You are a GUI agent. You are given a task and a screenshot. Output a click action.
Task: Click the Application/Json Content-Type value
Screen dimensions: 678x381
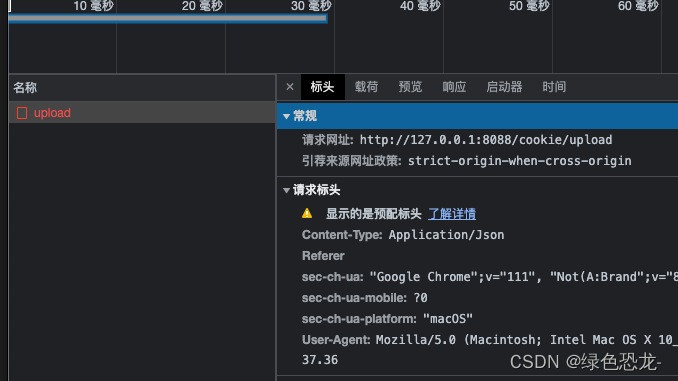[x=446, y=235]
